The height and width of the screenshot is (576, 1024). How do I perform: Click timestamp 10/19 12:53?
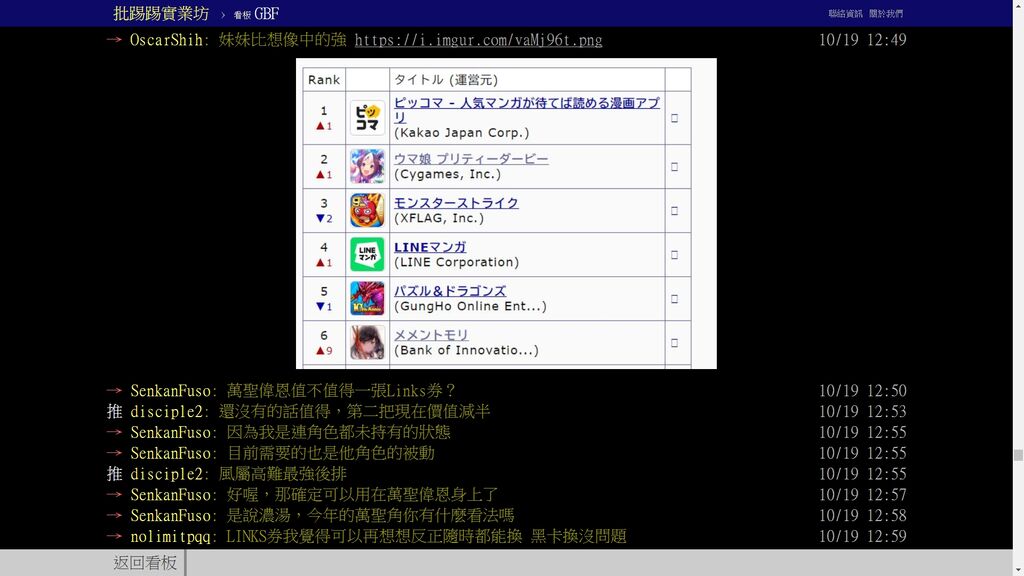click(x=863, y=411)
